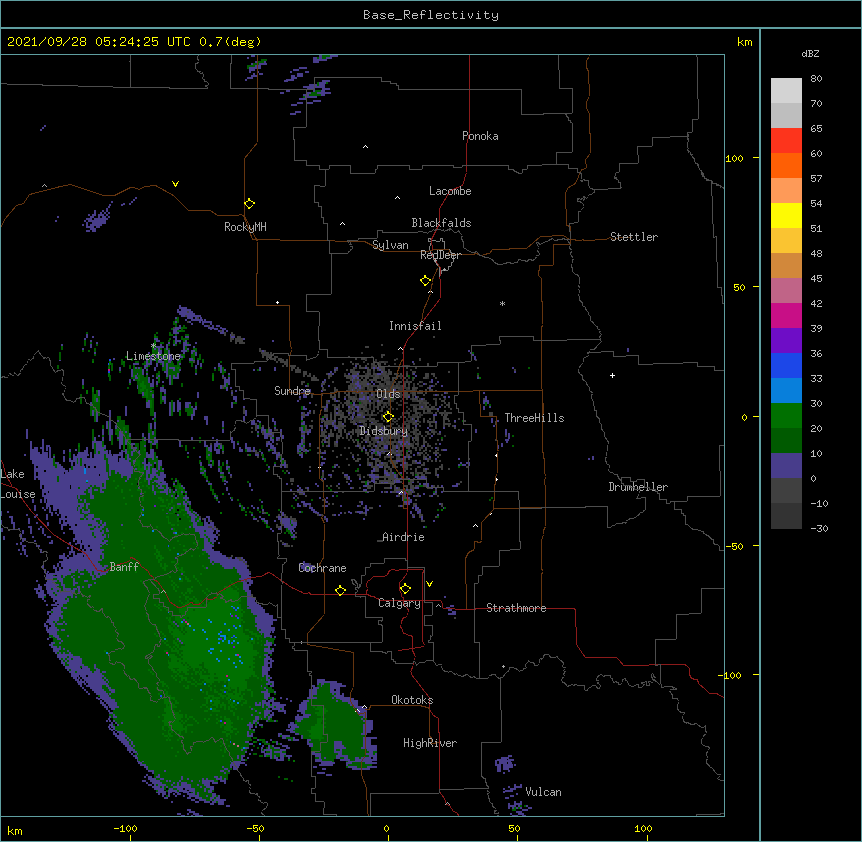This screenshot has height=842, width=862.
Task: Click the RockyMH map label
Action: [245, 227]
